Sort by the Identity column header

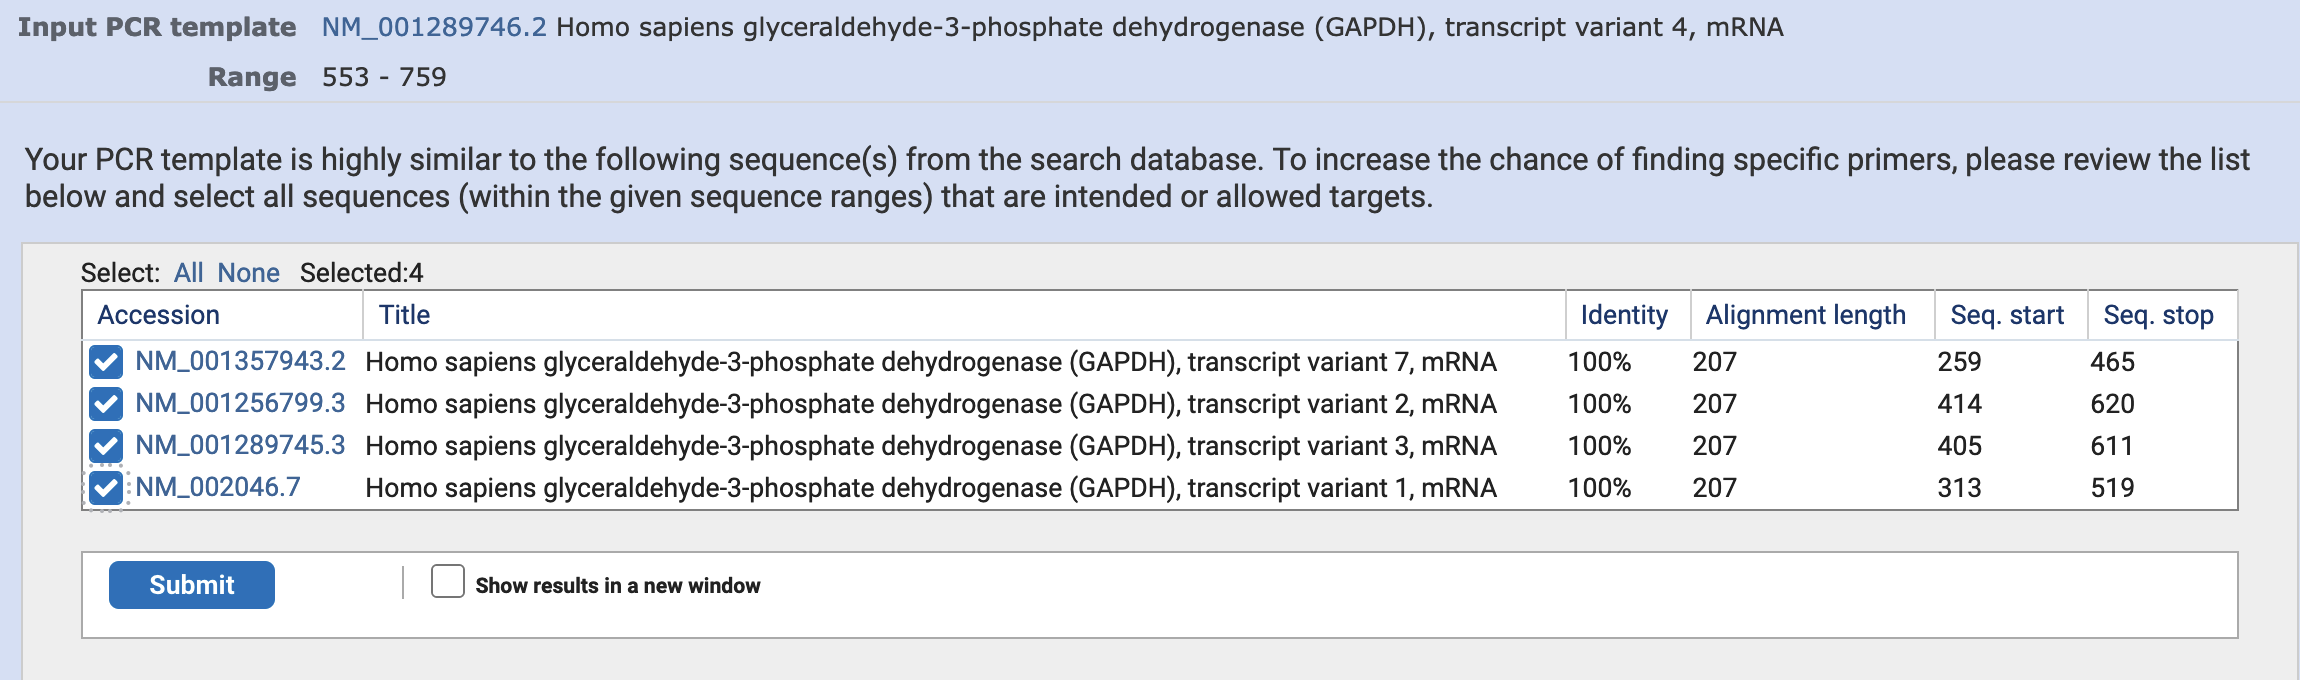[x=1624, y=315]
